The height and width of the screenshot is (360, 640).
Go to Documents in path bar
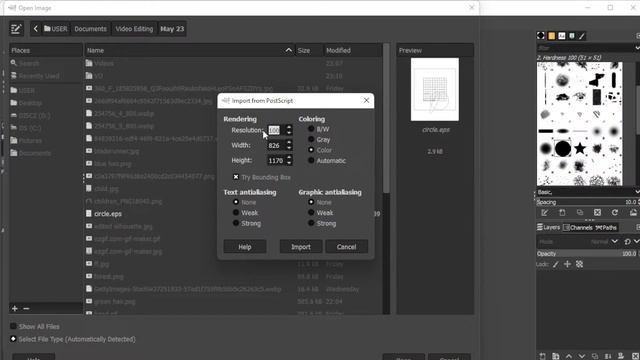[x=90, y=29]
